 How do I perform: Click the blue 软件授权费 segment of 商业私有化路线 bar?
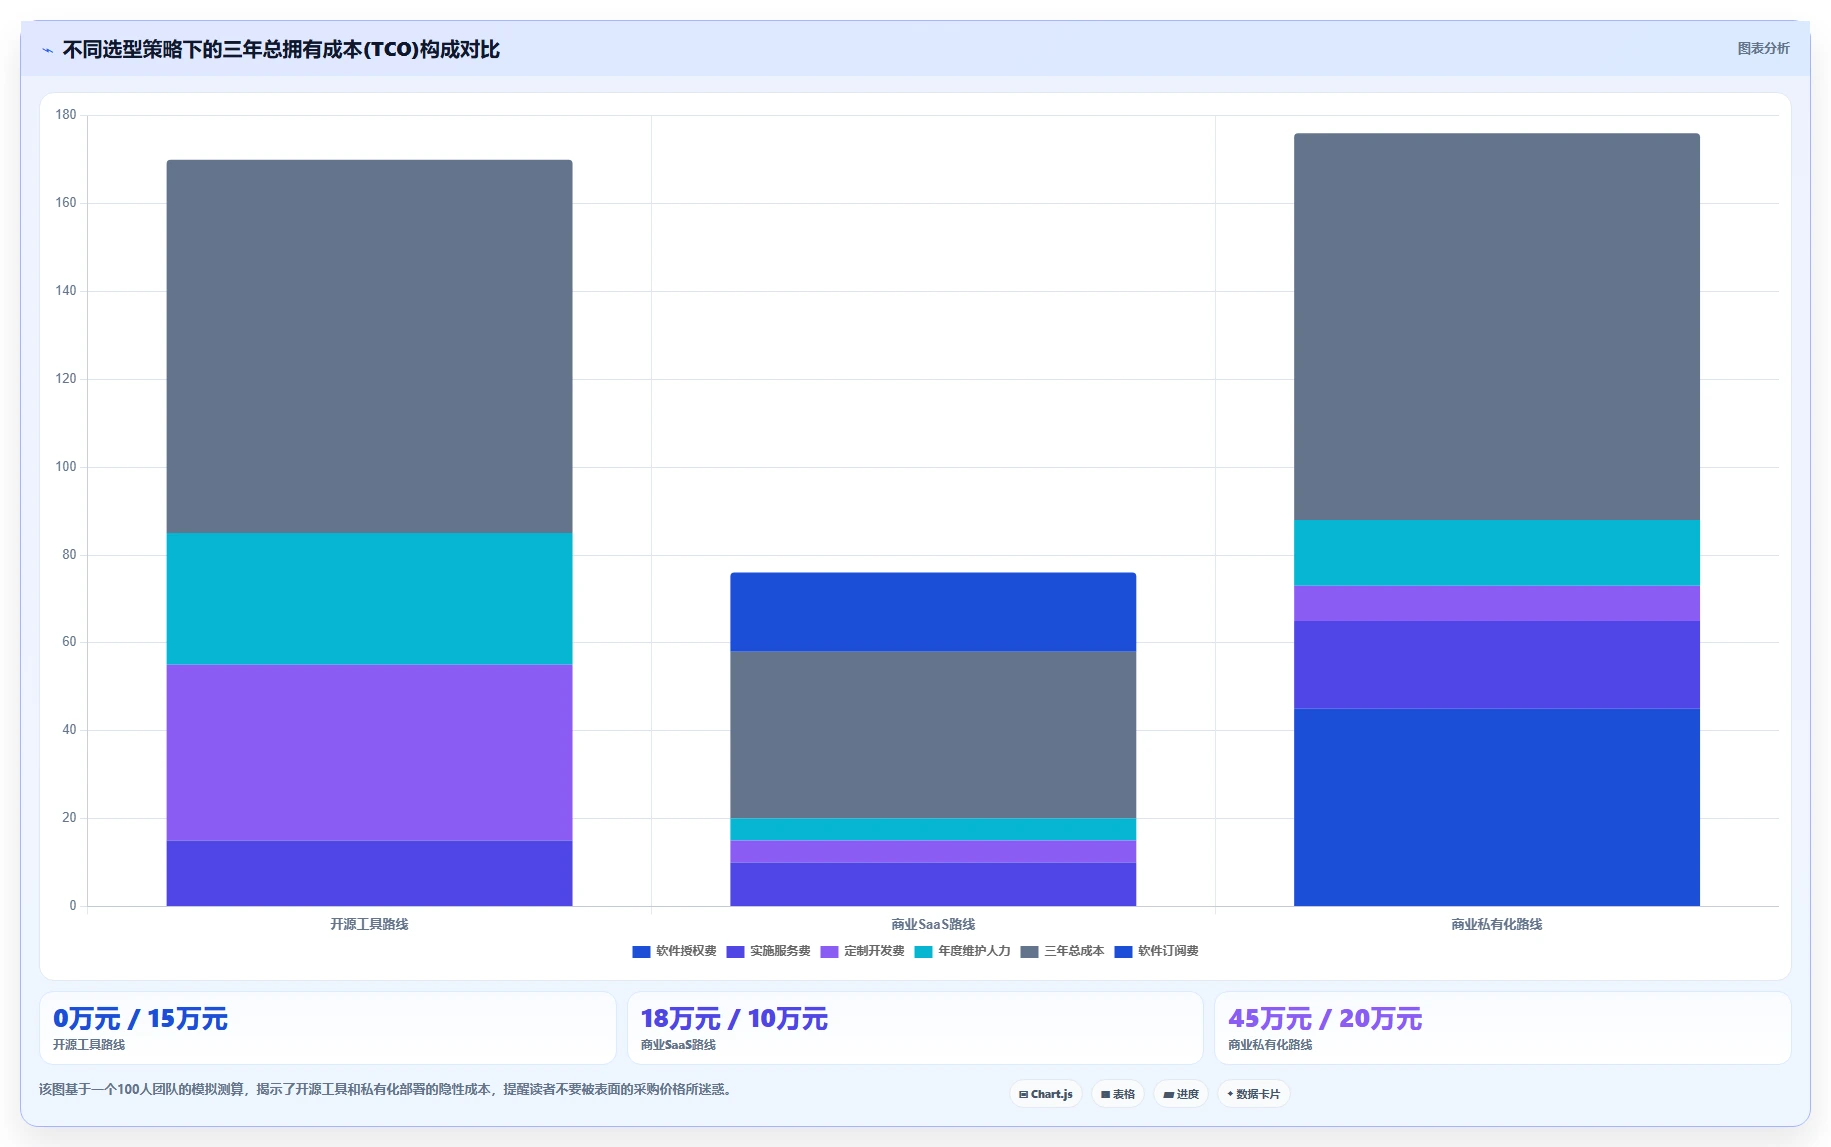tap(1497, 807)
